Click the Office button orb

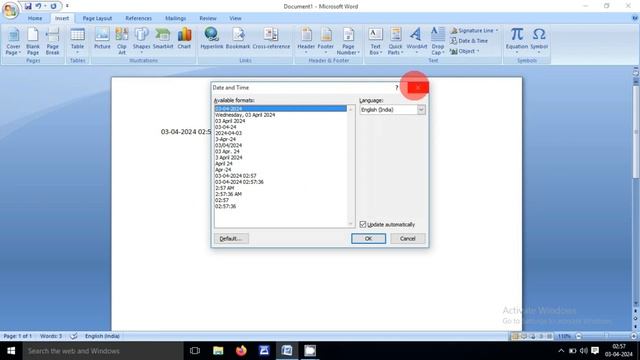click(x=10, y=10)
